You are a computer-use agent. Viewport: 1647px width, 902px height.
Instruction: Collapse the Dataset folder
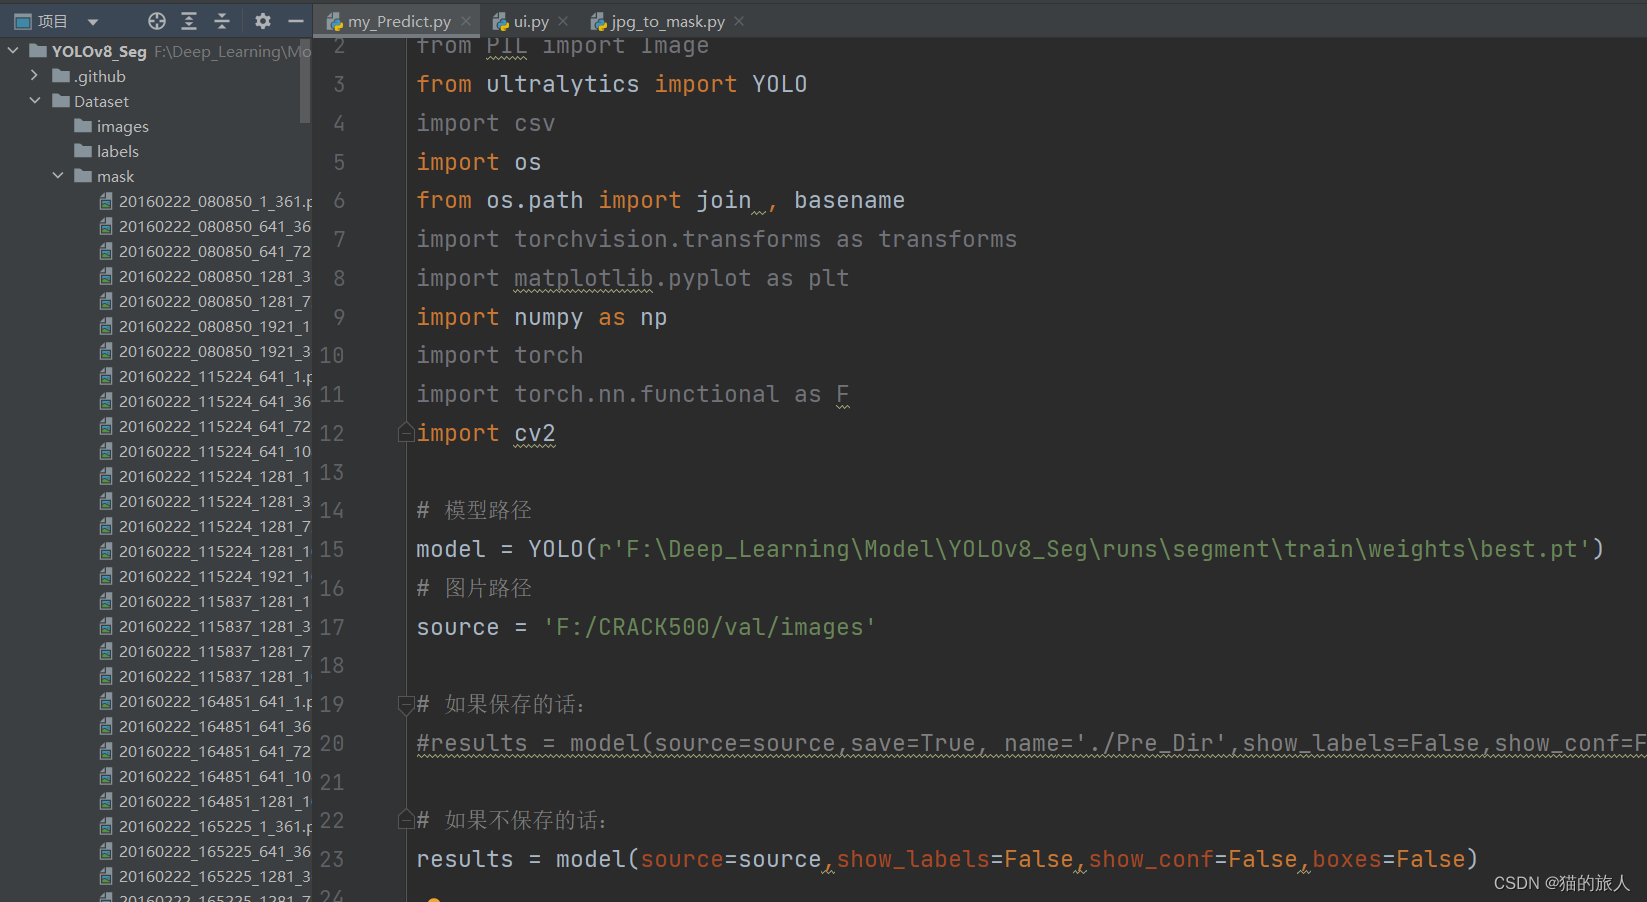[x=35, y=100]
